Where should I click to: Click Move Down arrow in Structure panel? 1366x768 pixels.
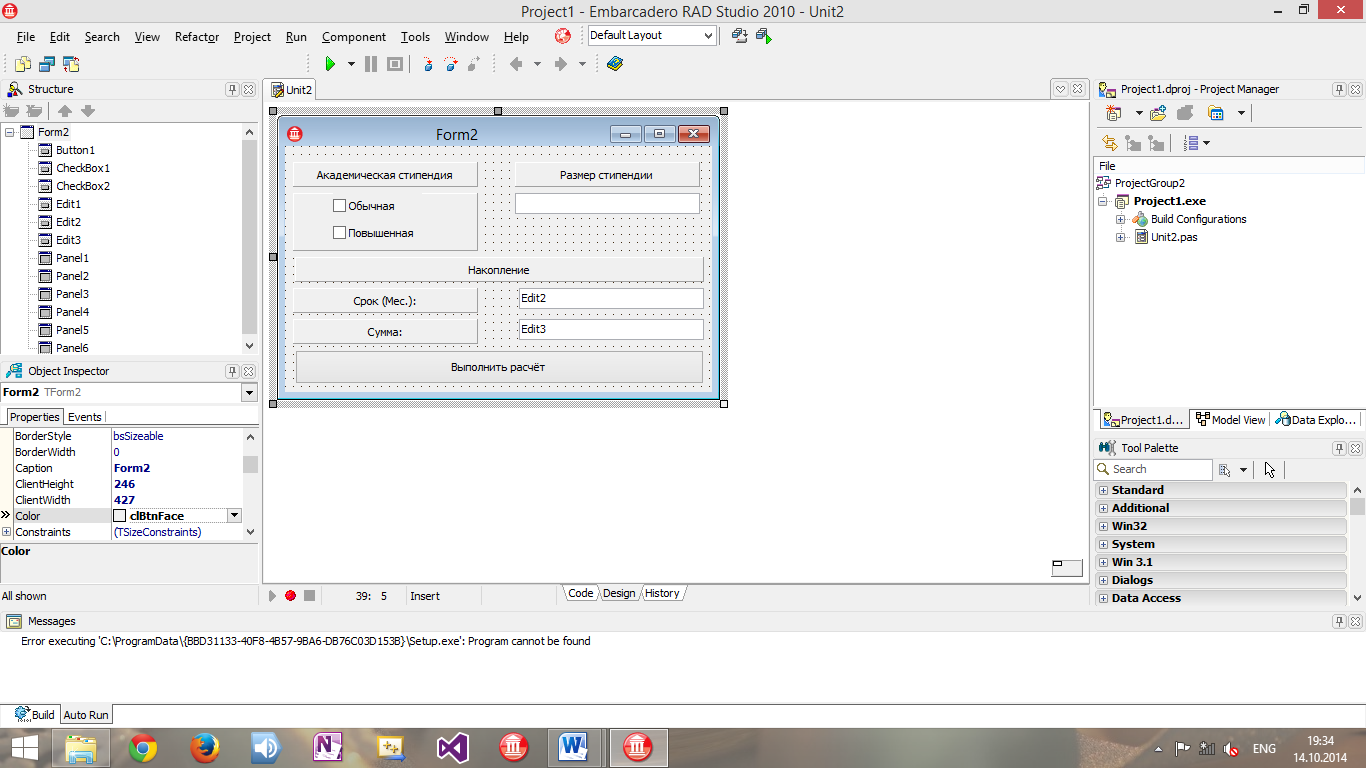(x=88, y=111)
